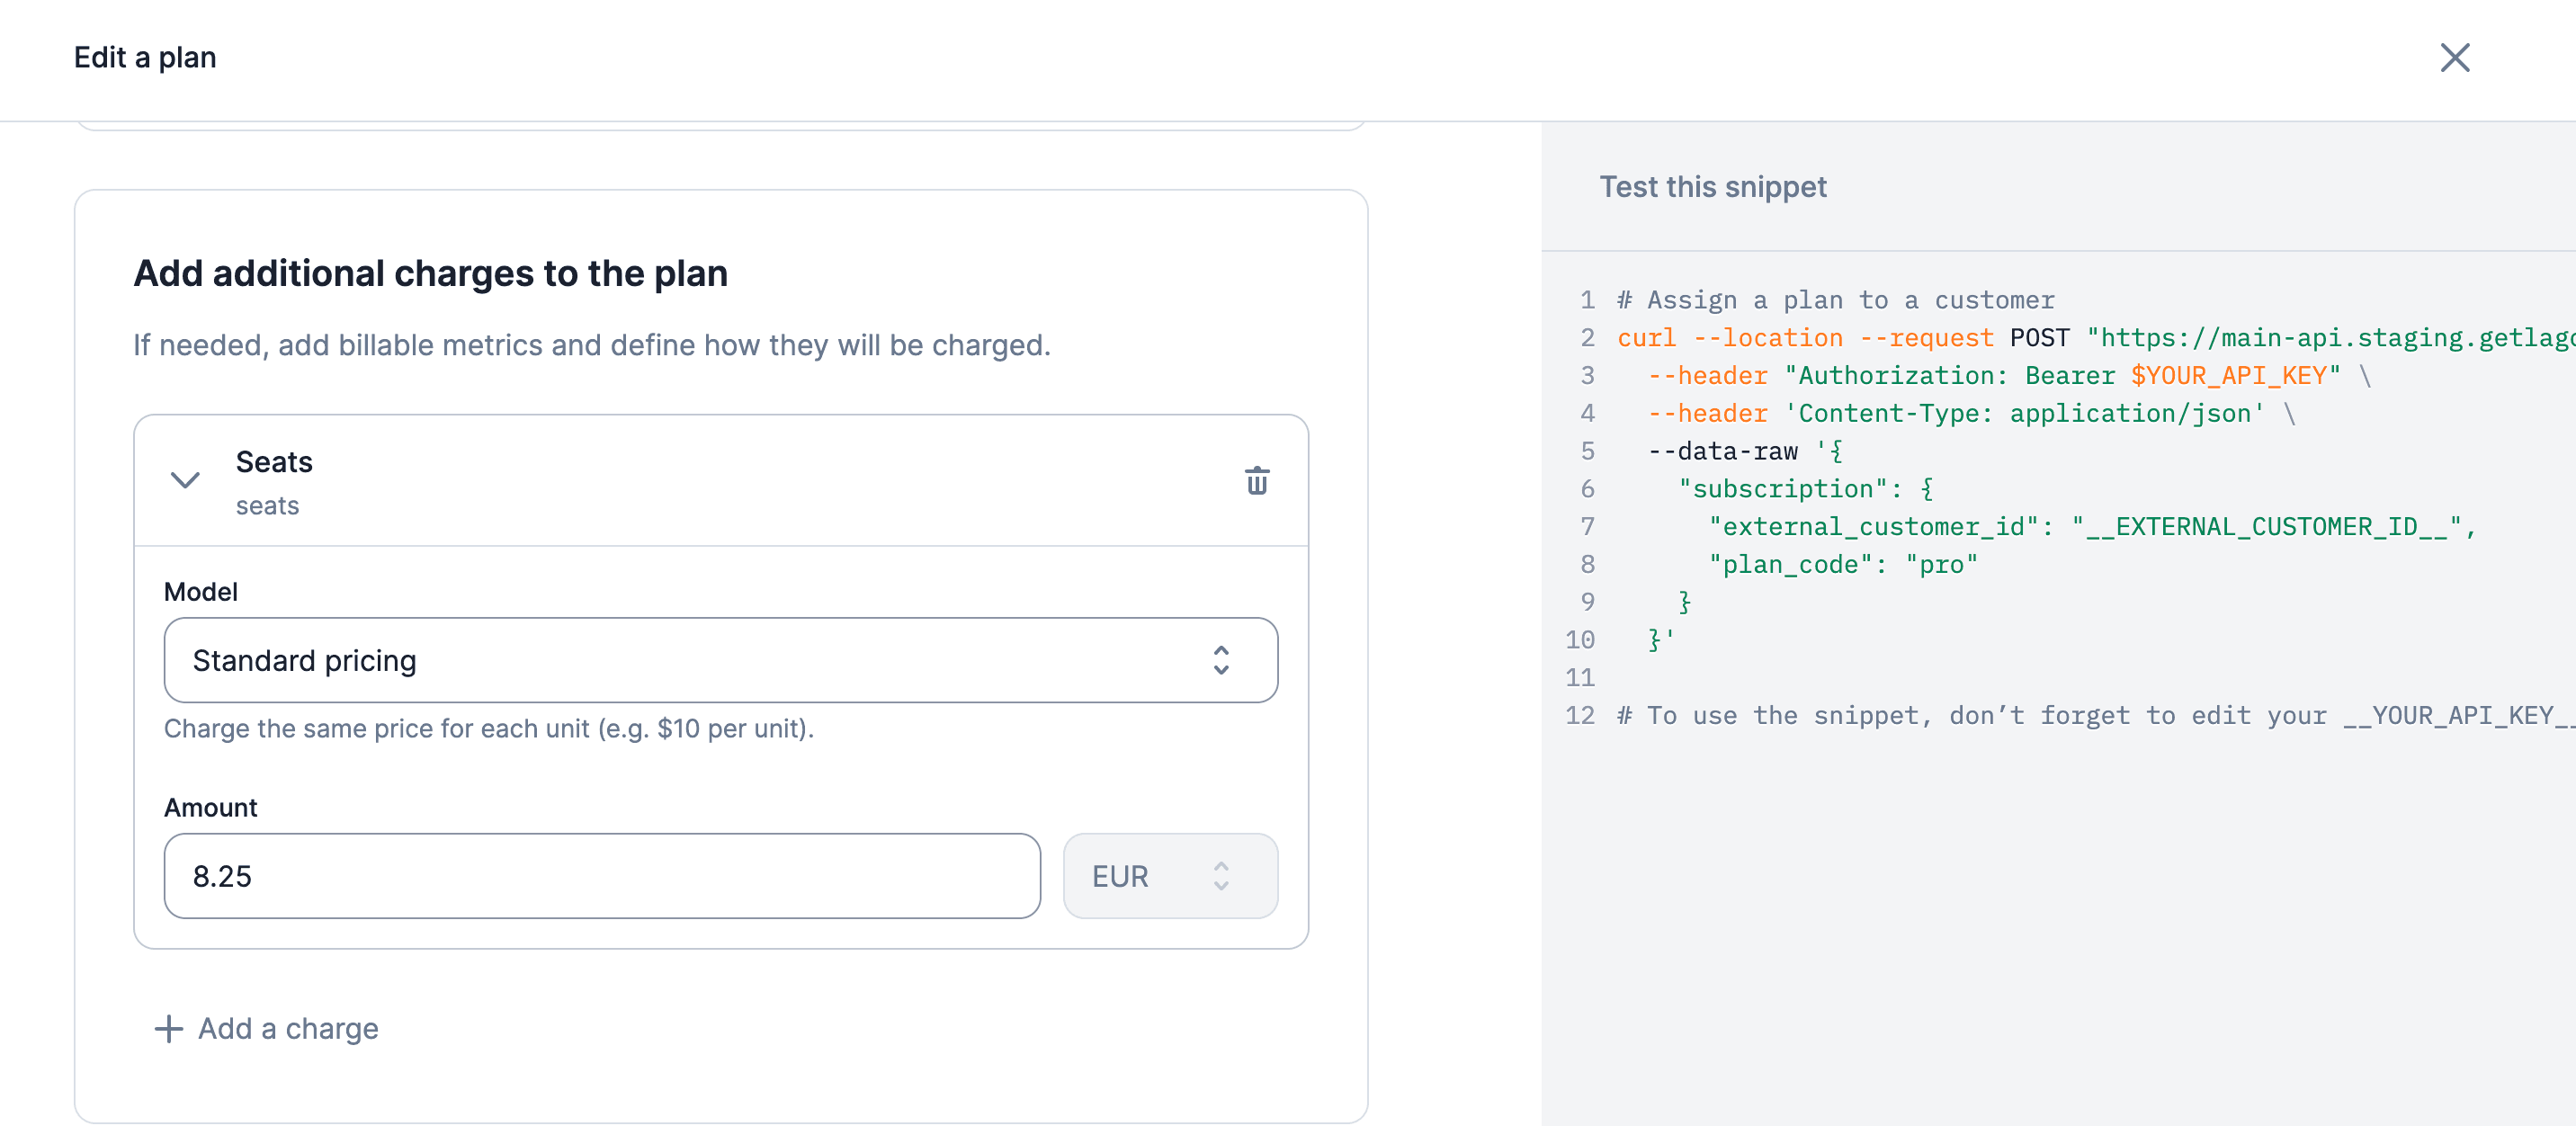Open the EUR currency dropdown
Screen dimensions: 2576x1126
click(1170, 876)
